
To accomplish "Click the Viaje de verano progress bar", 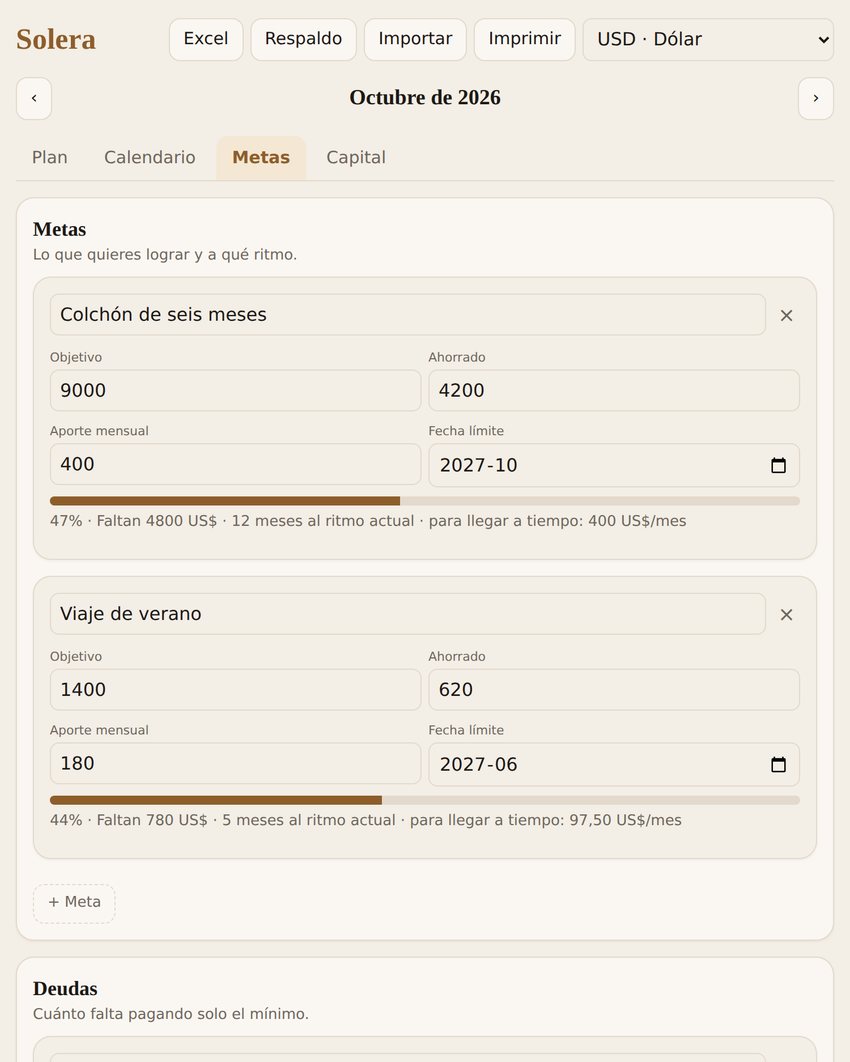I will (425, 801).
